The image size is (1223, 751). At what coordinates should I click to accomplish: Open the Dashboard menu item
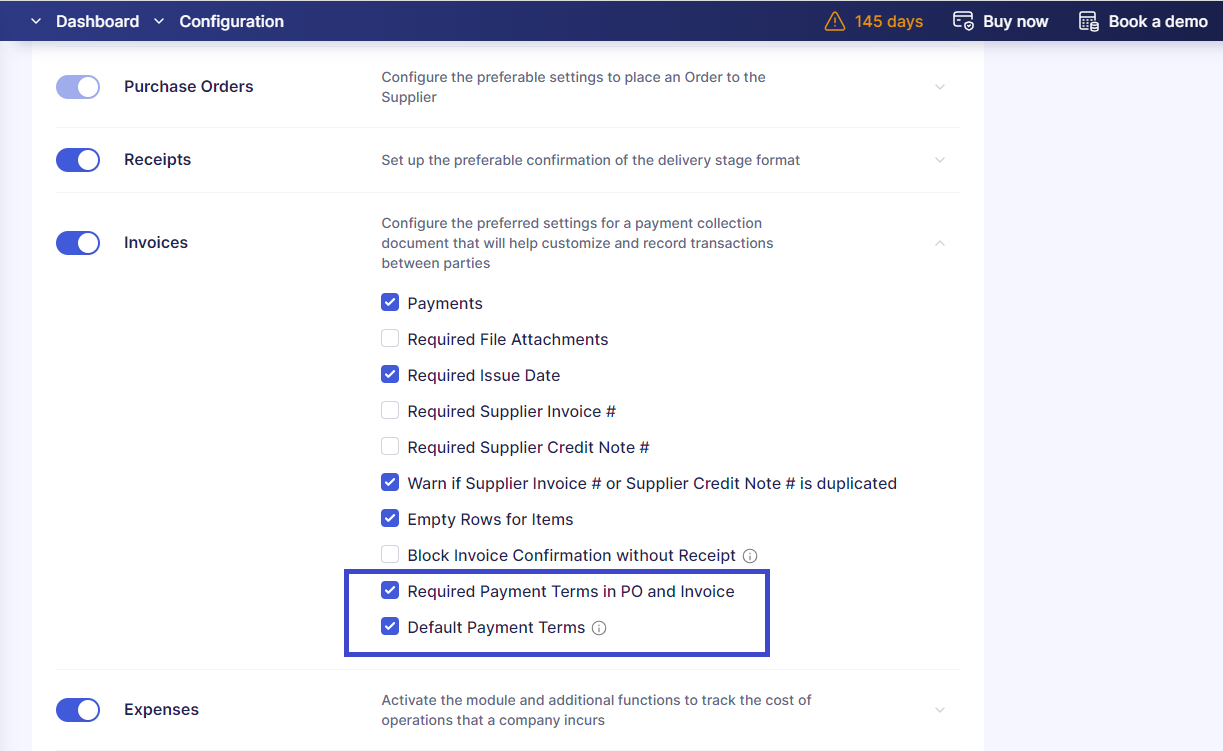coord(97,20)
